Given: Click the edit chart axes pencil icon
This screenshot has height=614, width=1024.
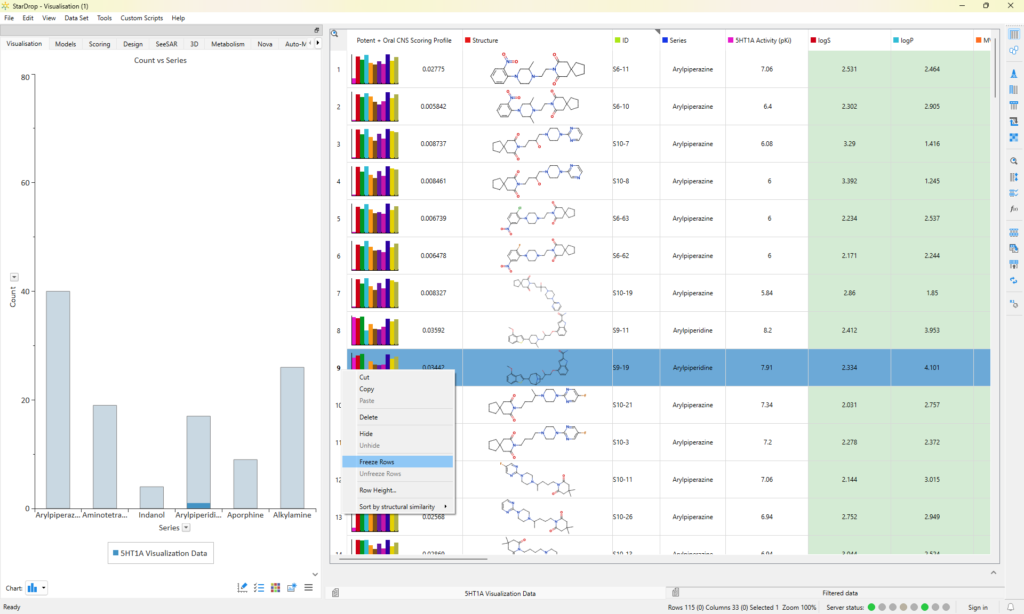Looking at the screenshot, I should coord(243,587).
